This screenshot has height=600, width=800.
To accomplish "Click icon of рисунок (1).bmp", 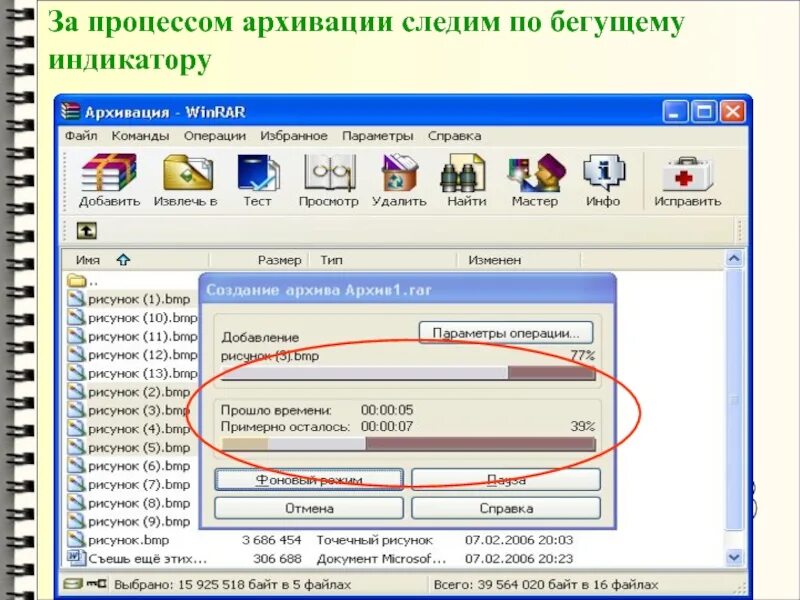I will click(76, 298).
